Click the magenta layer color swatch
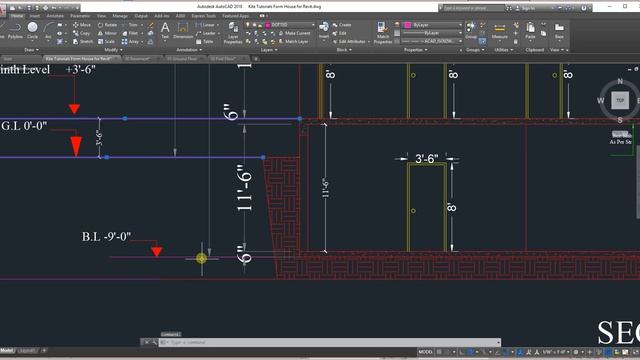 click(x=268, y=25)
